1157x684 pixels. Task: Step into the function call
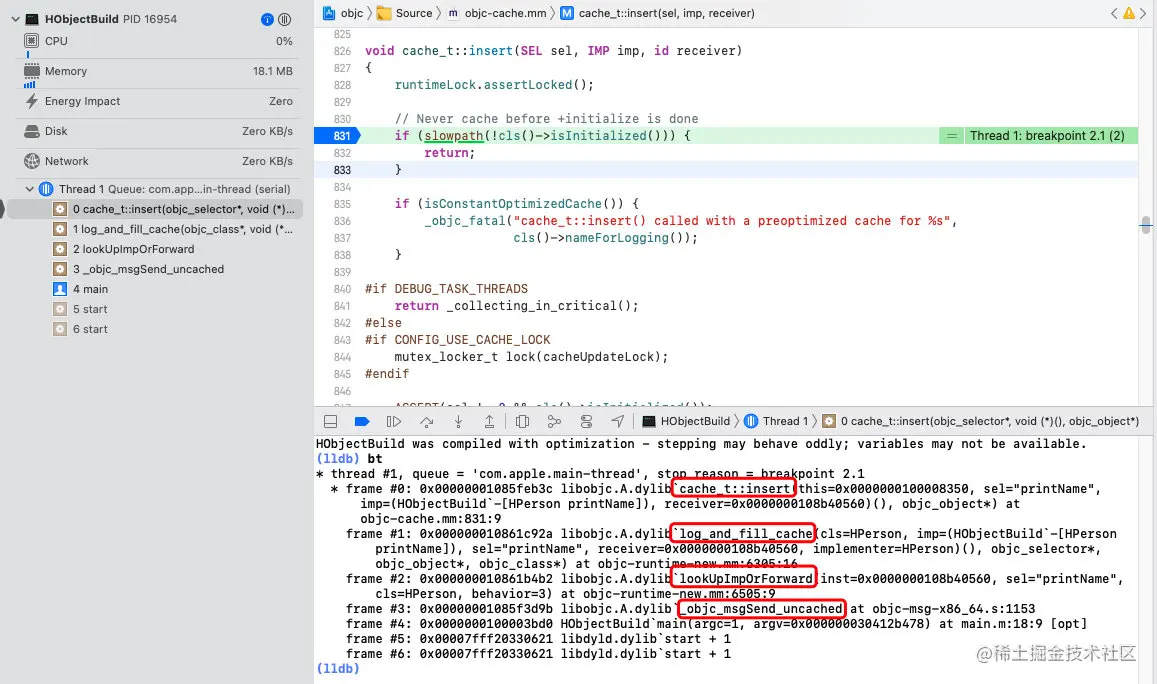coord(458,421)
